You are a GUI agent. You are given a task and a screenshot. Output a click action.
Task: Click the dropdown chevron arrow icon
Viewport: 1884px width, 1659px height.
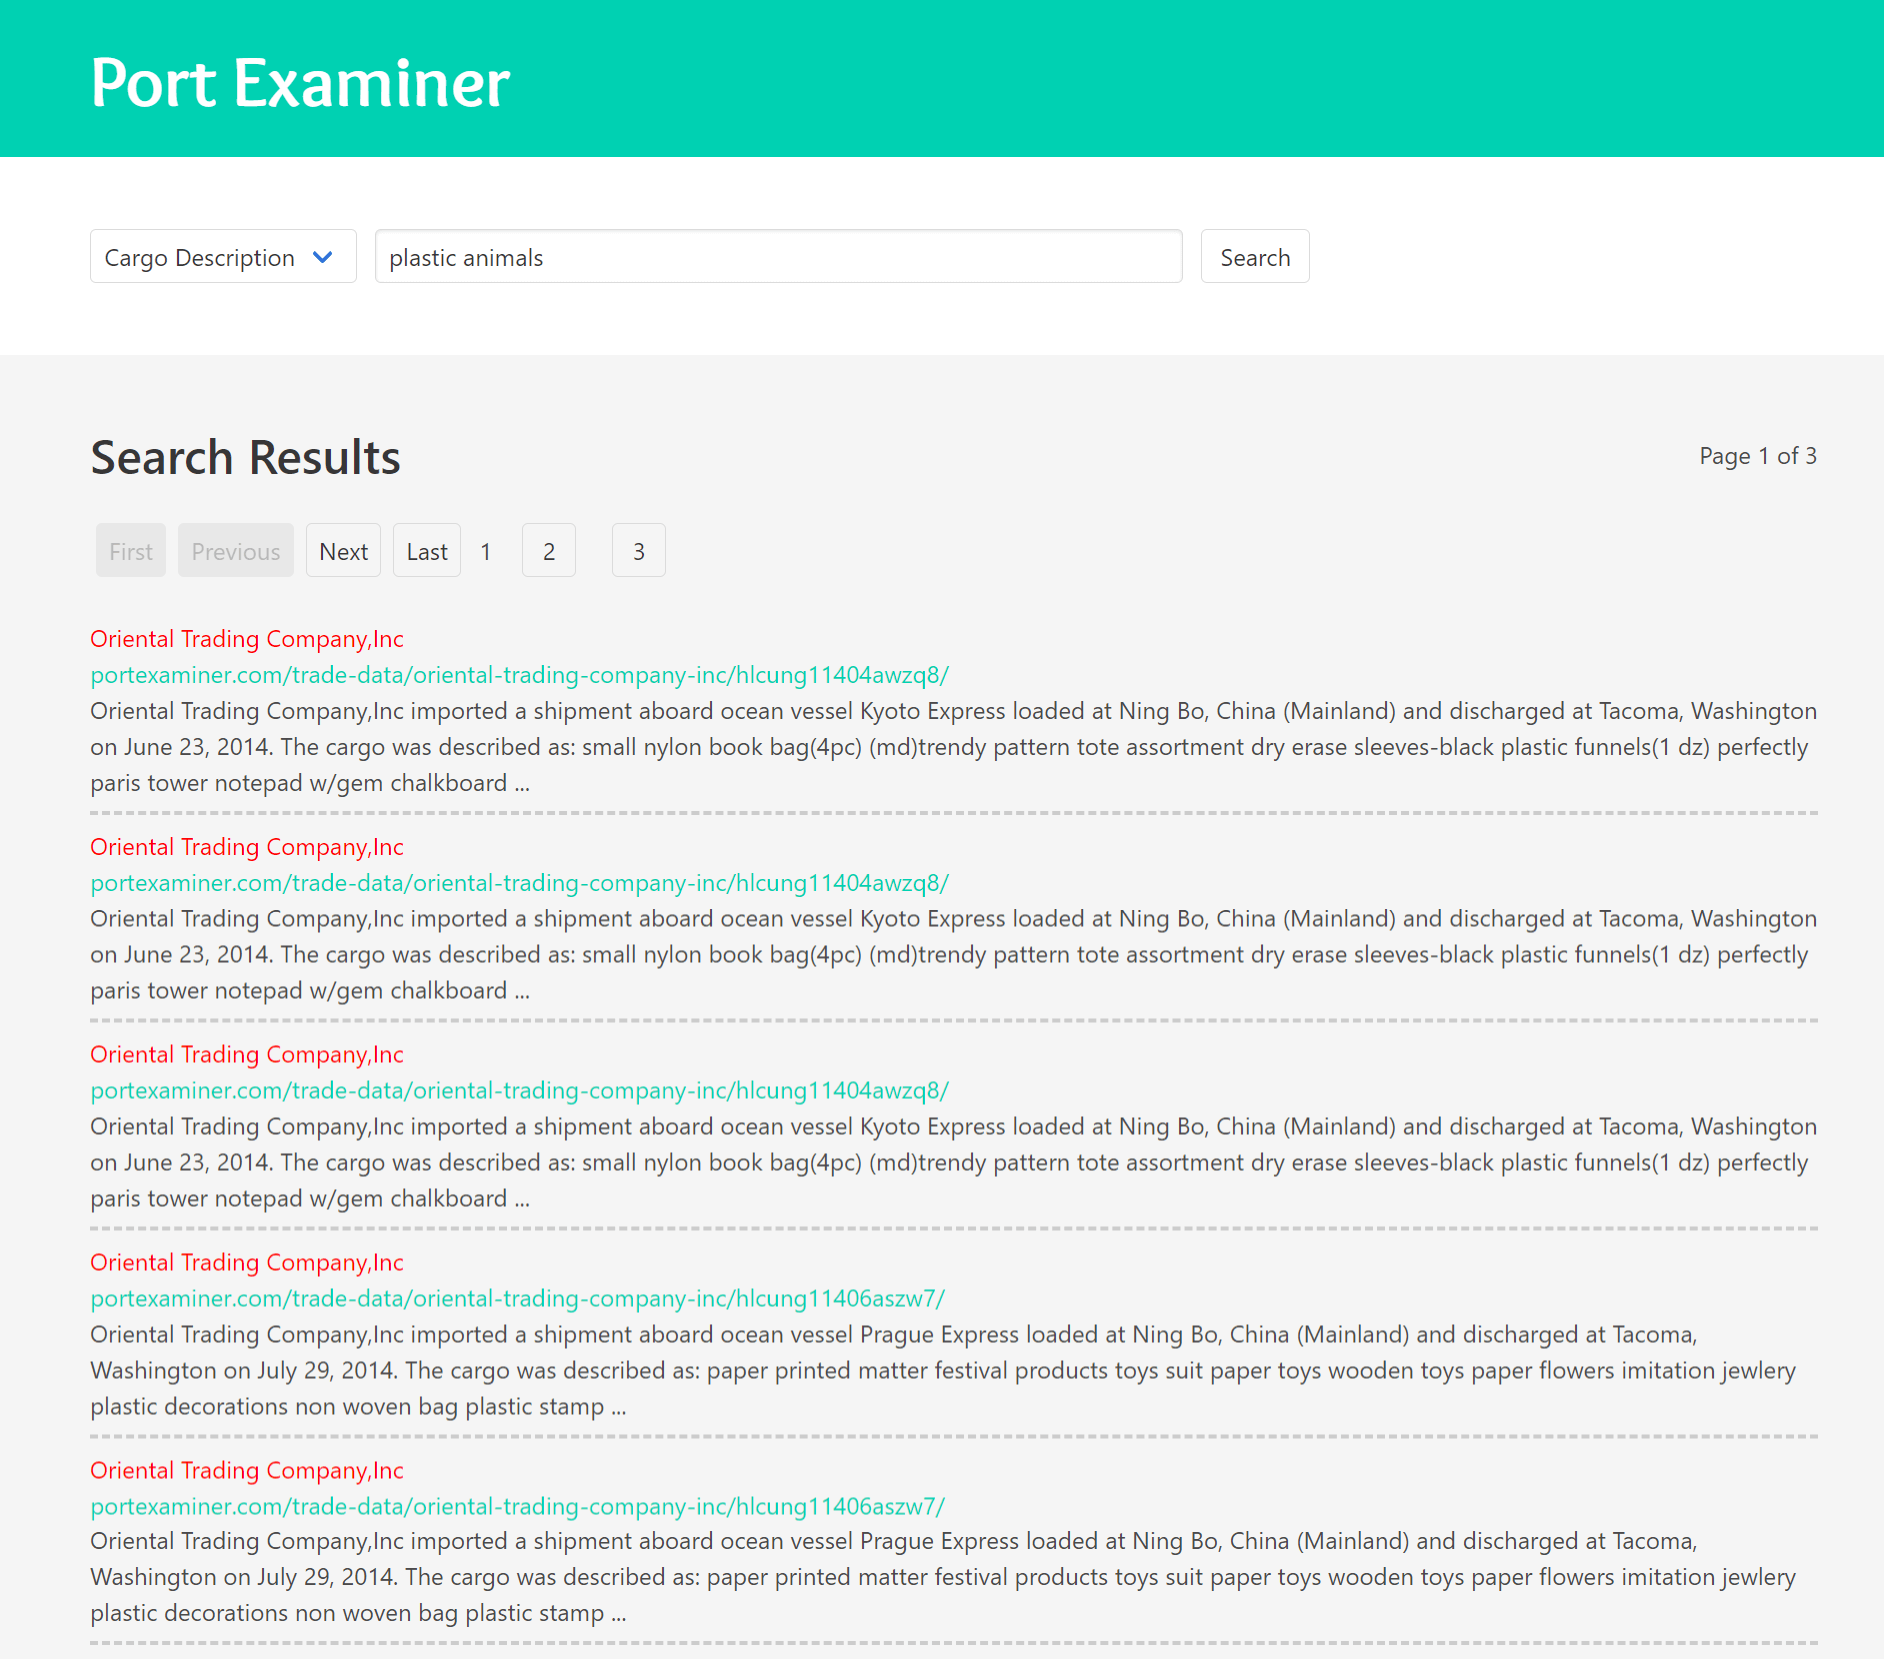click(322, 257)
